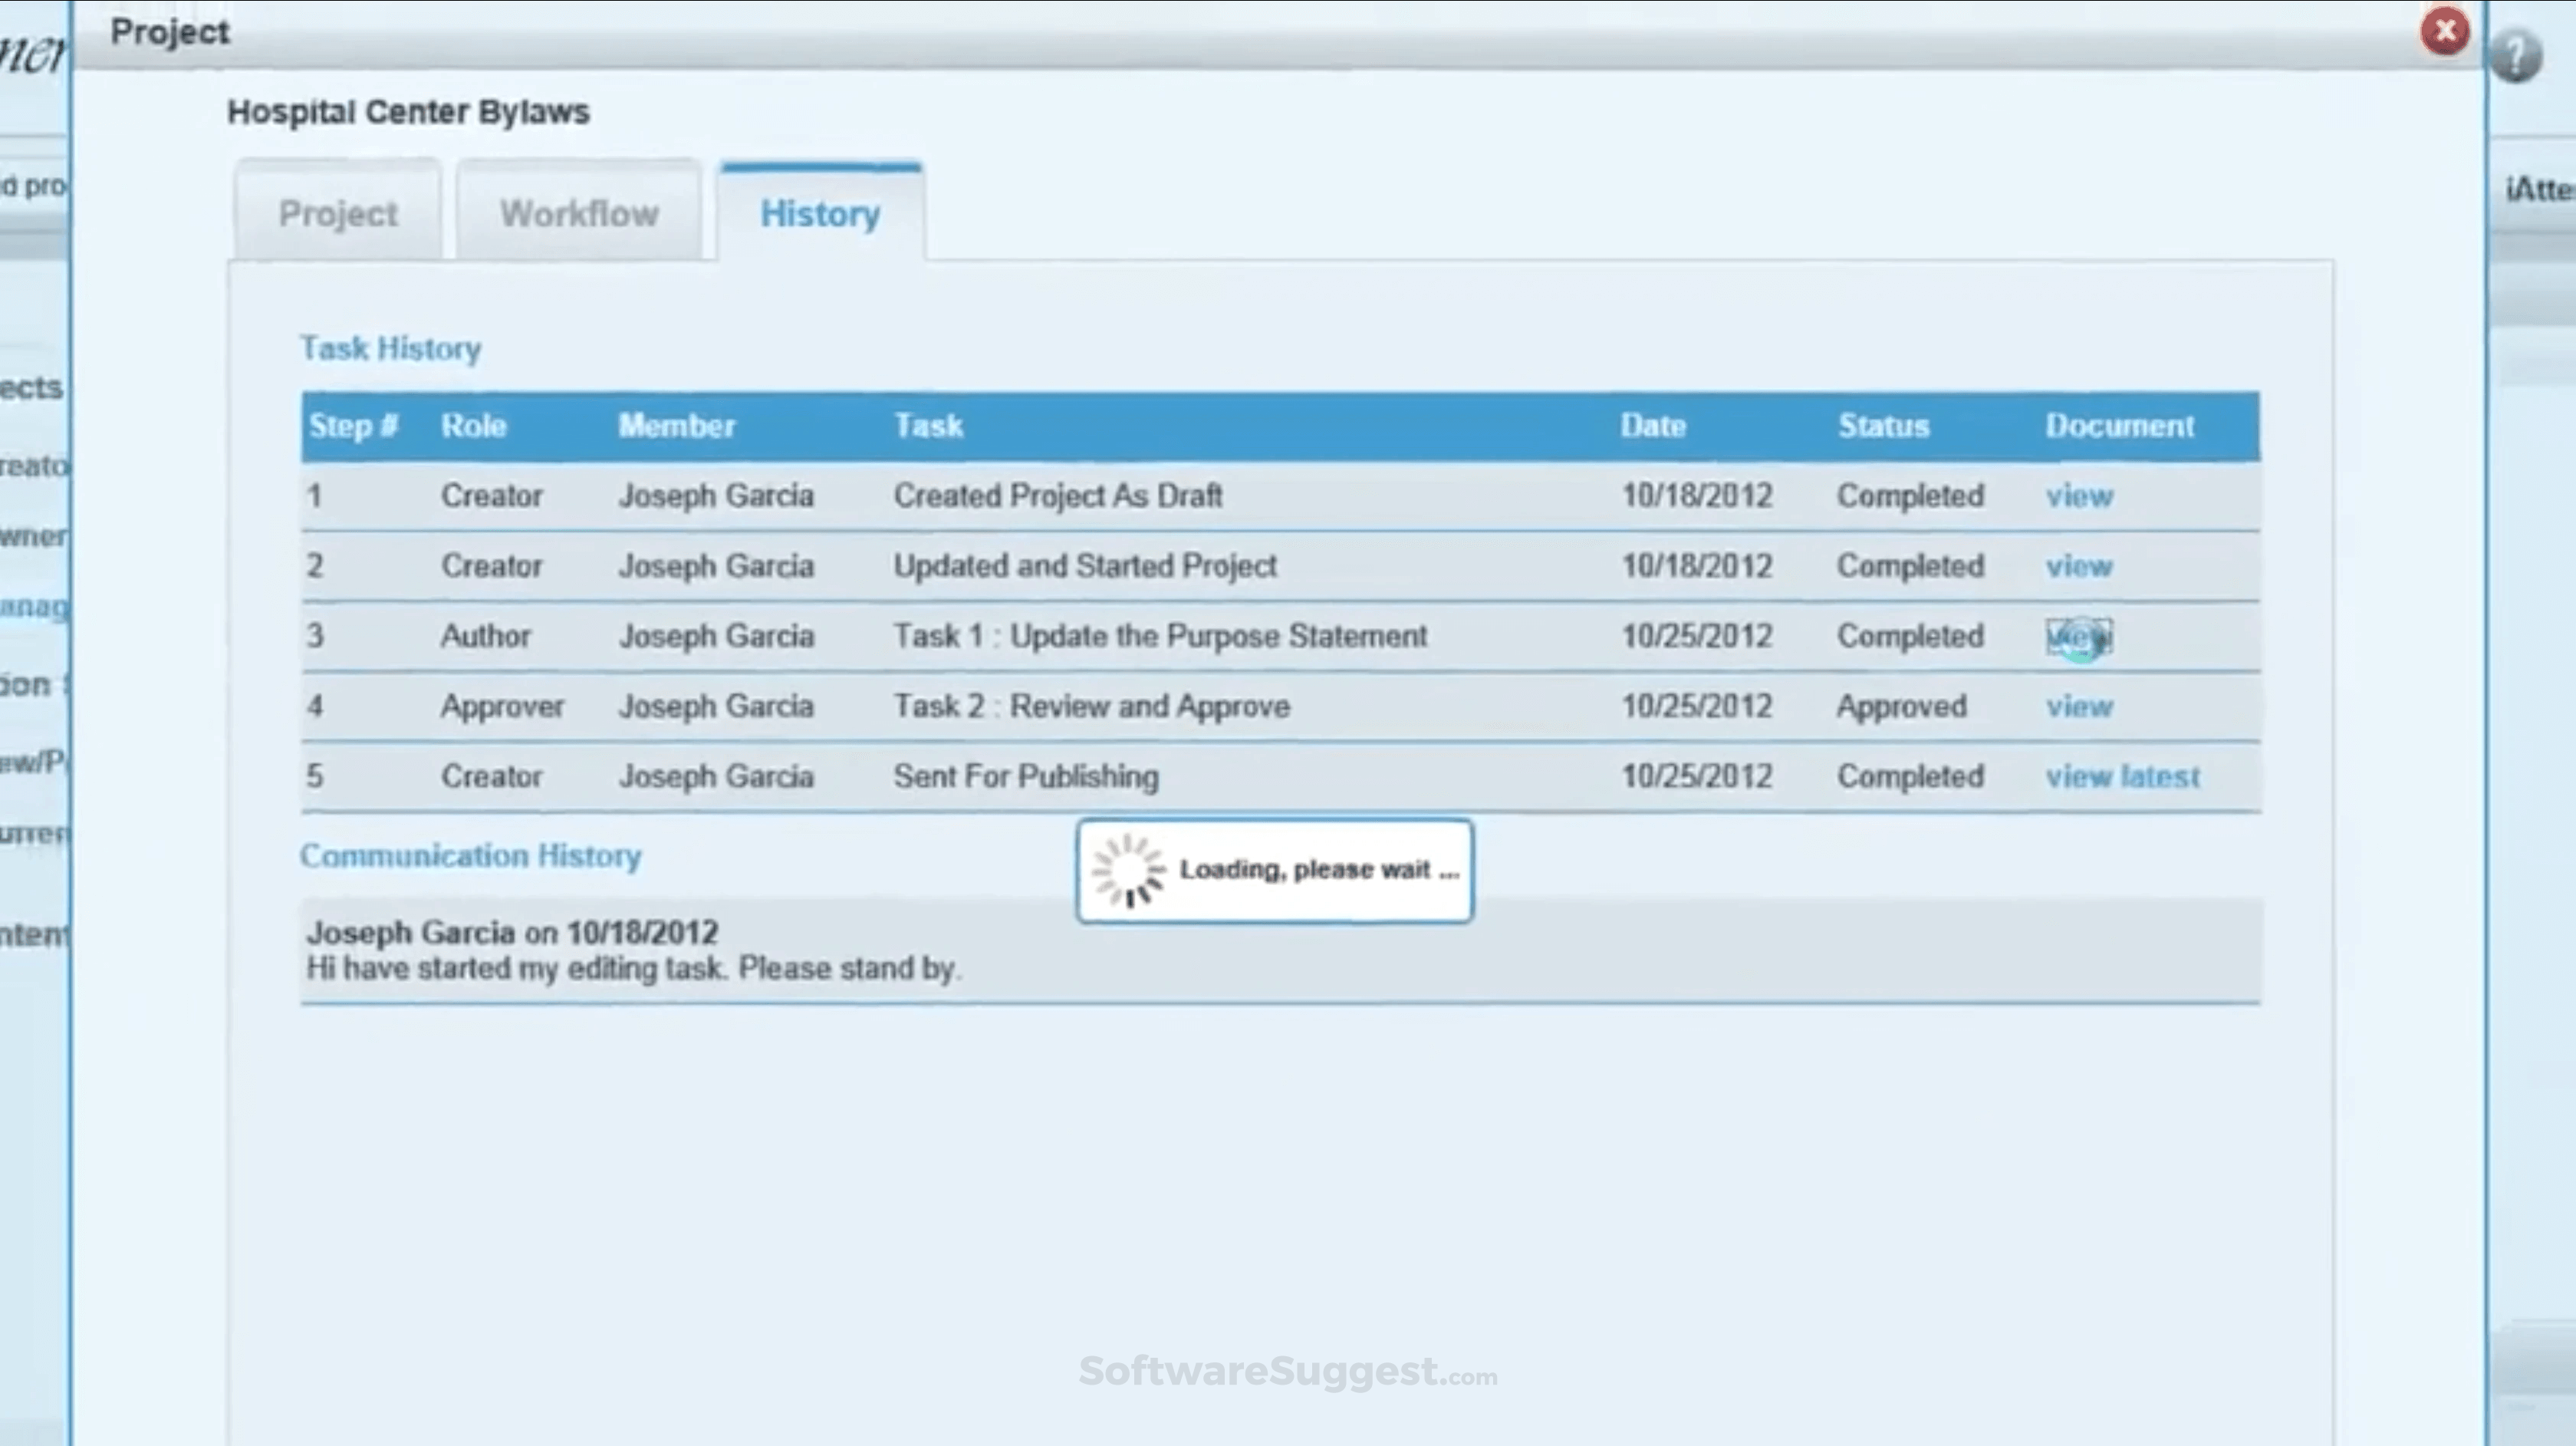Viewport: 2576px width, 1446px height.
Task: Click the Status column header
Action: coord(1883,426)
